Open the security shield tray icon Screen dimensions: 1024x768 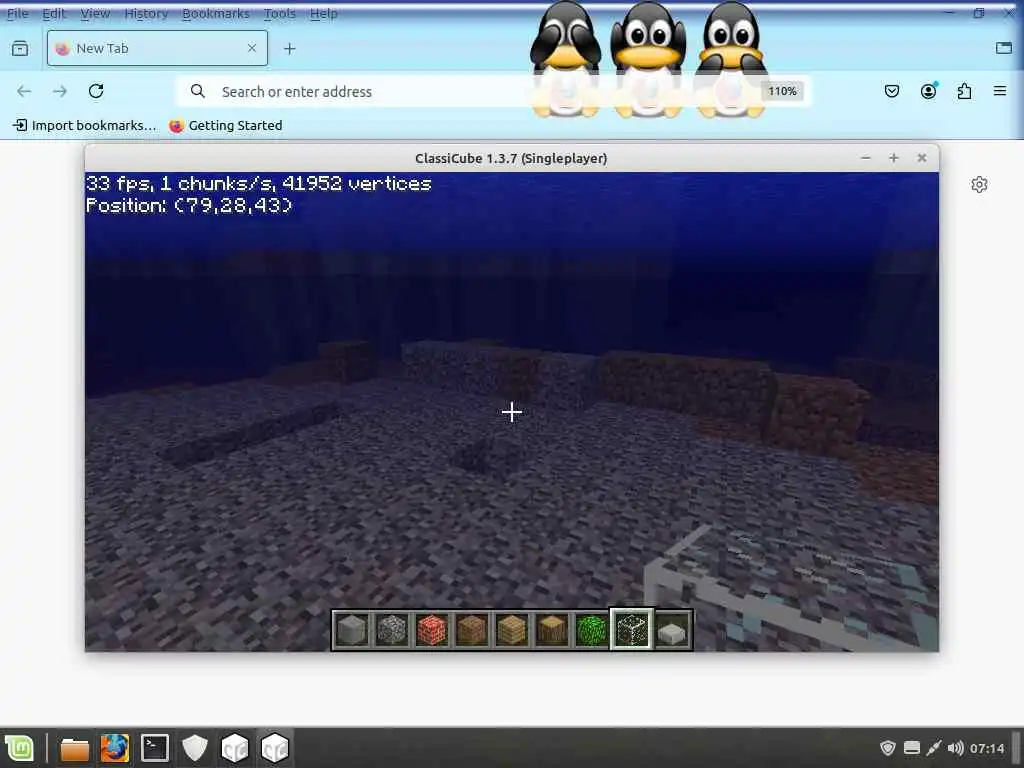pos(888,748)
